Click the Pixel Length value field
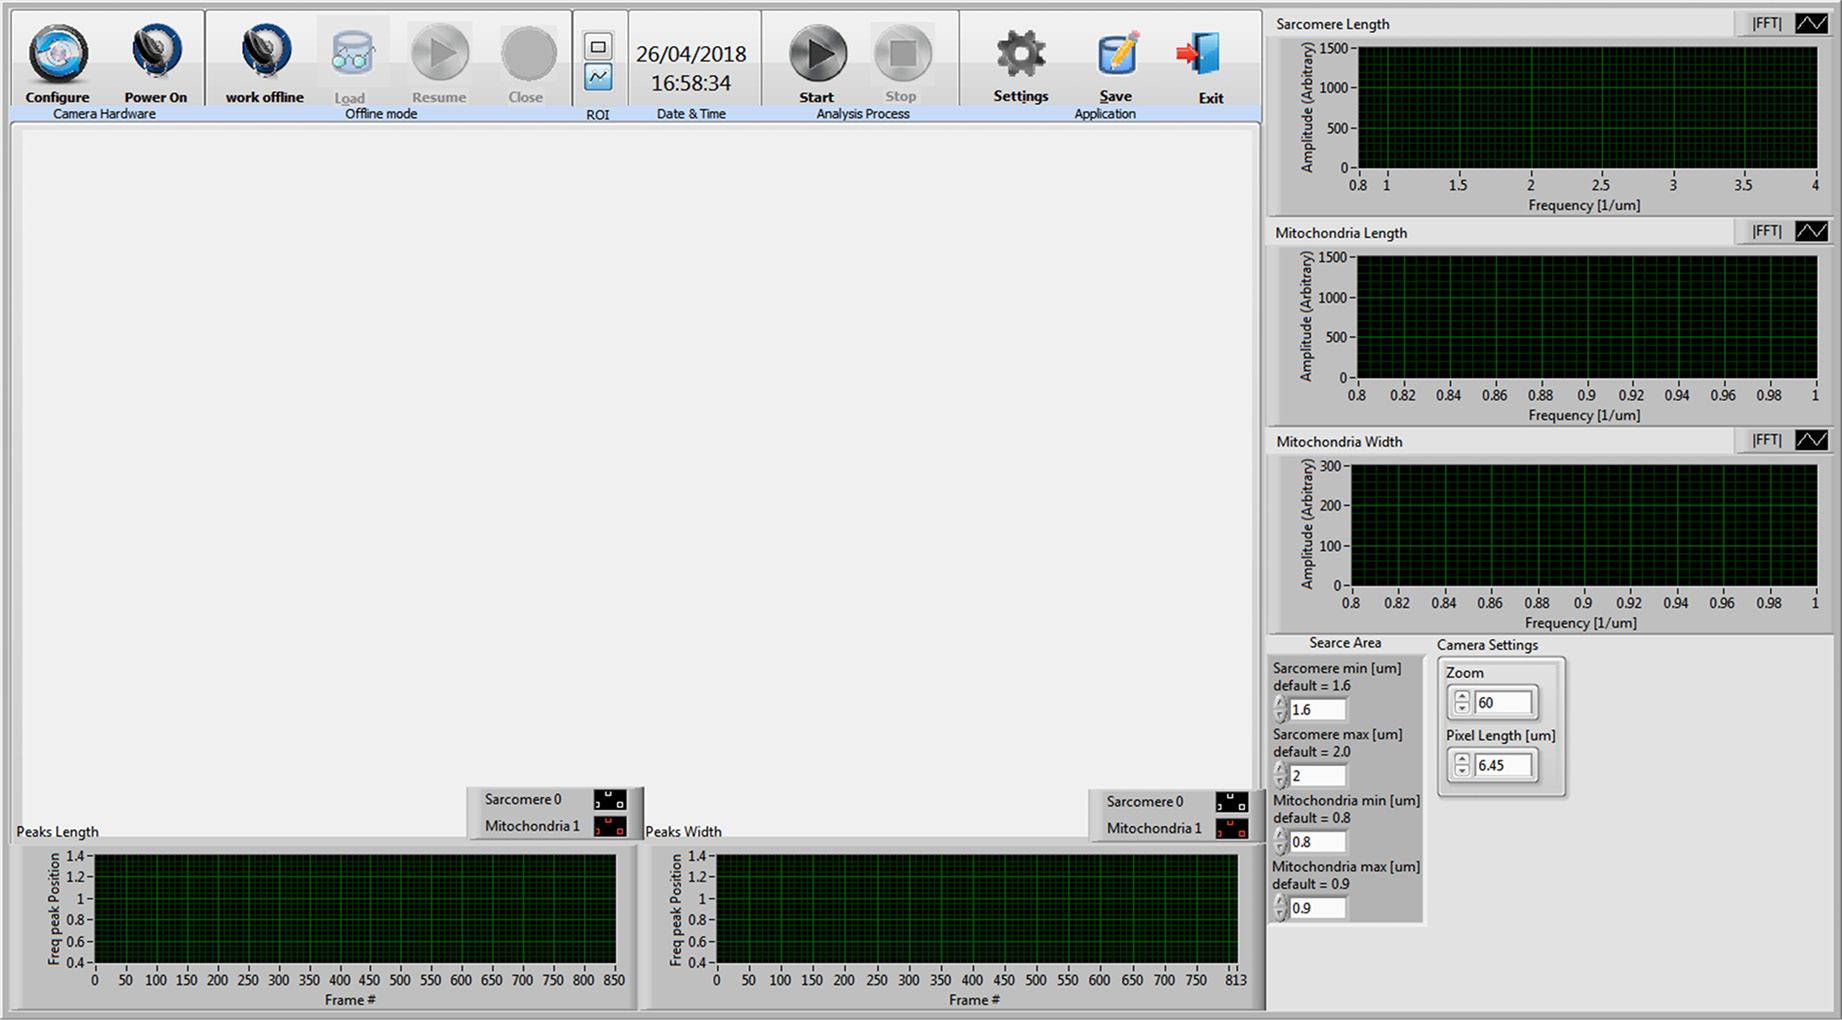Image resolution: width=1842 pixels, height=1020 pixels. pos(1503,766)
